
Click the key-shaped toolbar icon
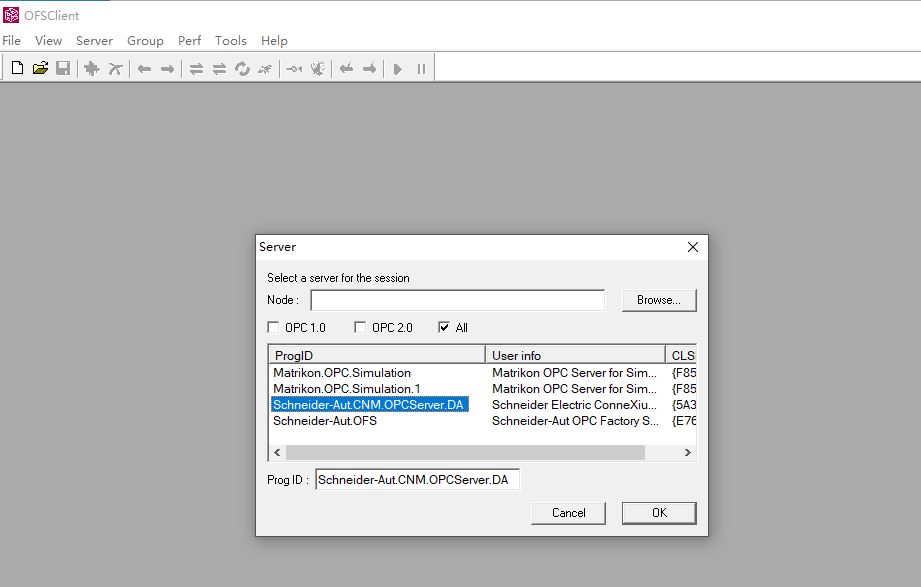coord(294,69)
